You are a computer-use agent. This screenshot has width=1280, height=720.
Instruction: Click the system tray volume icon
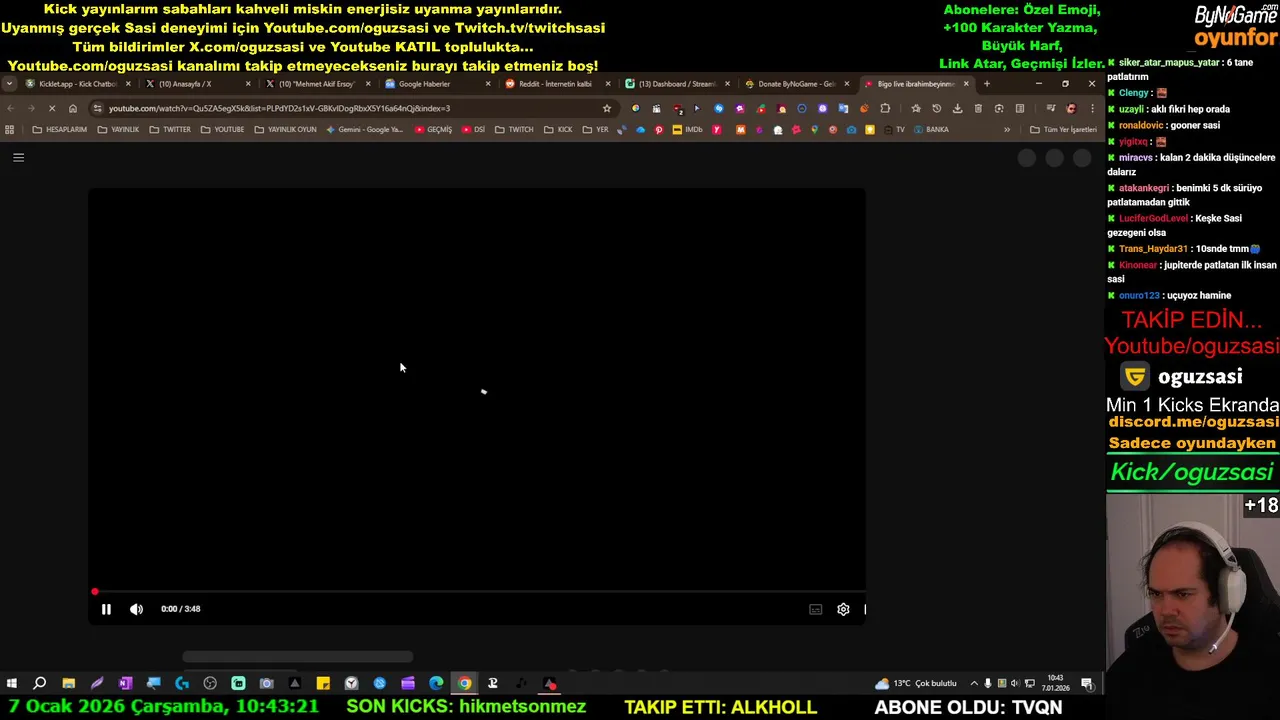(x=1015, y=684)
